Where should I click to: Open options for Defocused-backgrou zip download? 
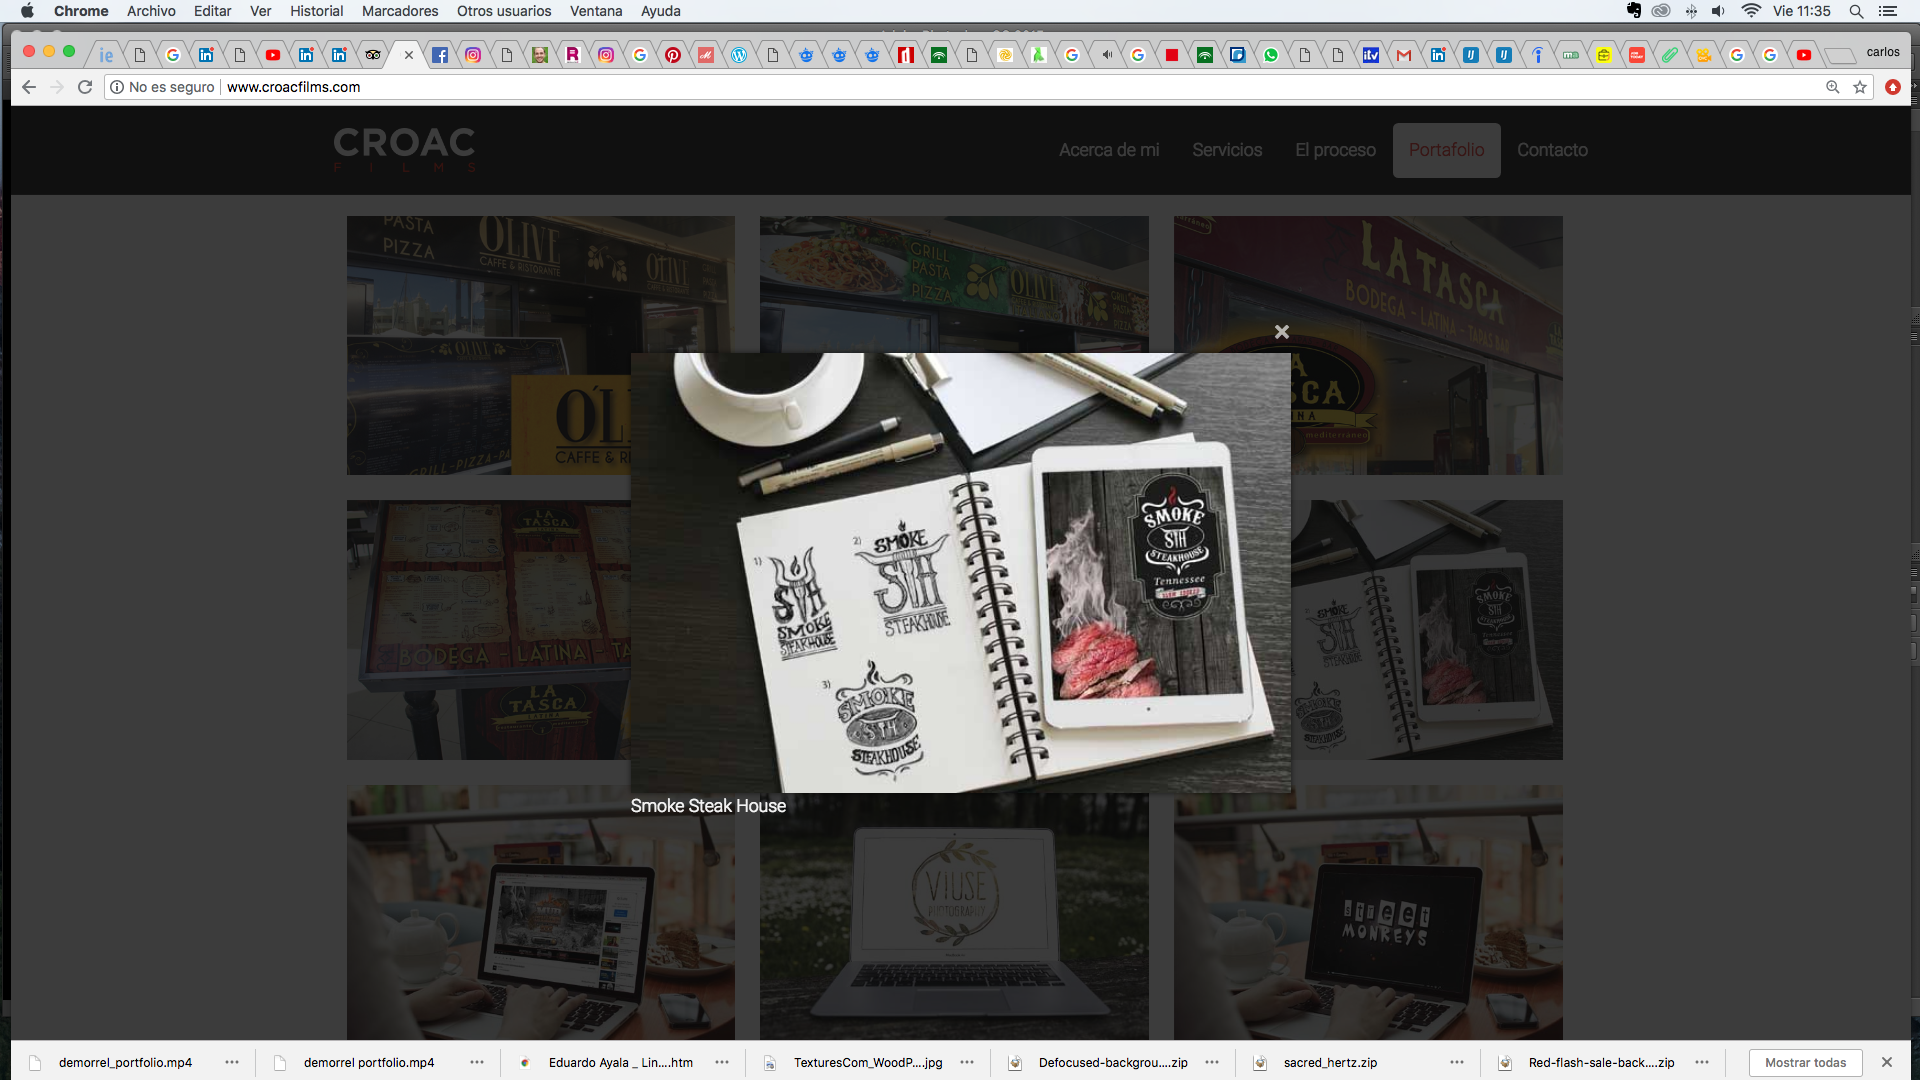[x=1212, y=1063]
